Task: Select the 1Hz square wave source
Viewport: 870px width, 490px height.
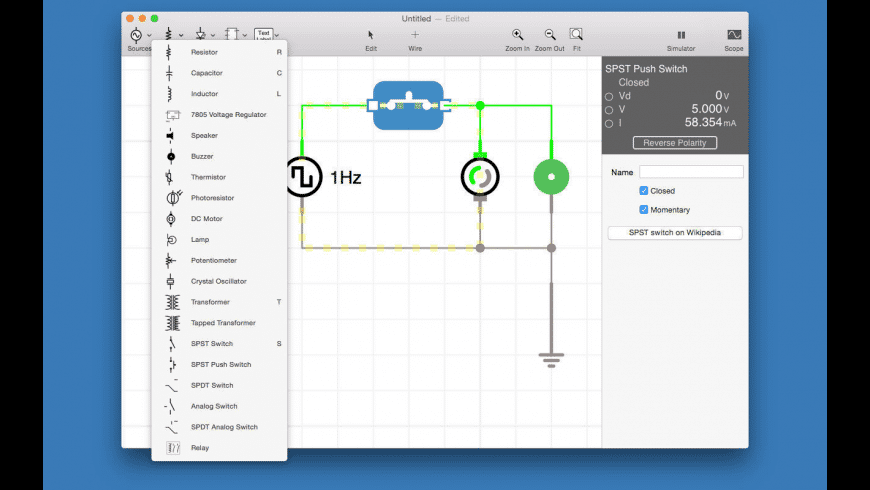Action: click(301, 177)
